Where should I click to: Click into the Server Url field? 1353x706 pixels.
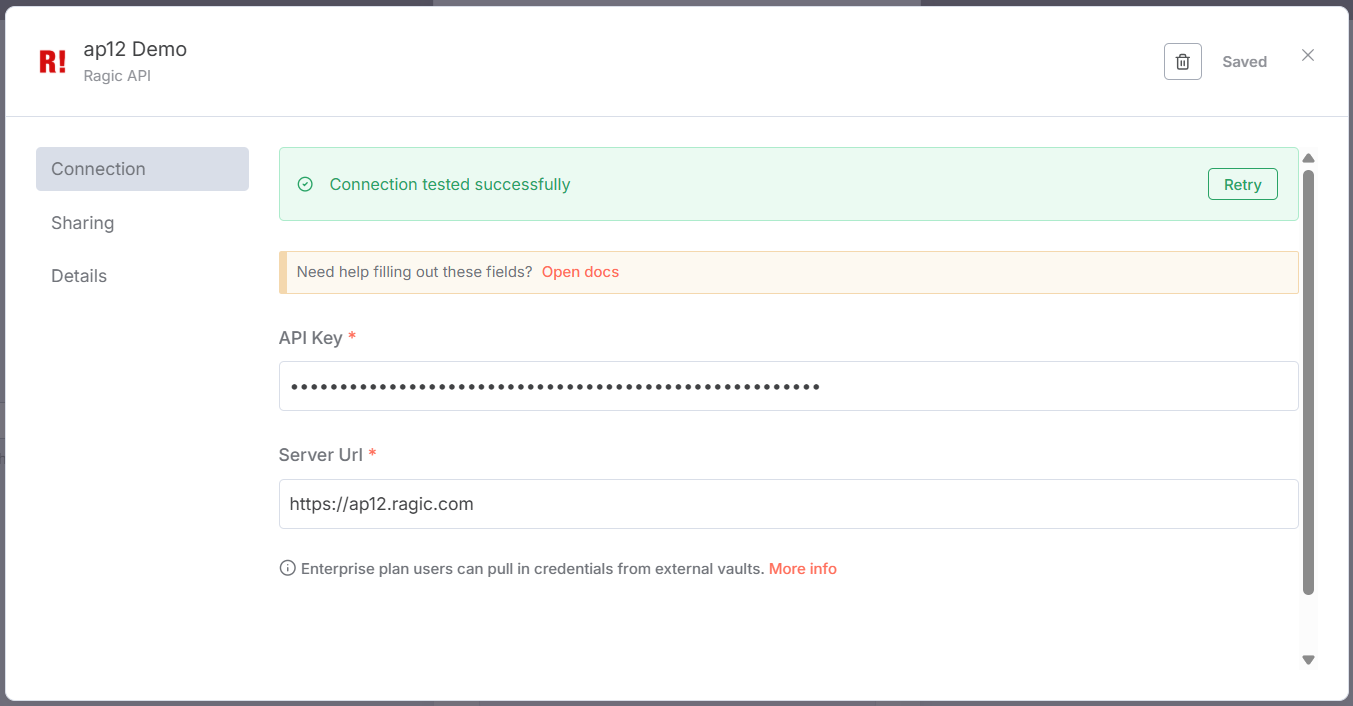pyautogui.click(x=788, y=504)
